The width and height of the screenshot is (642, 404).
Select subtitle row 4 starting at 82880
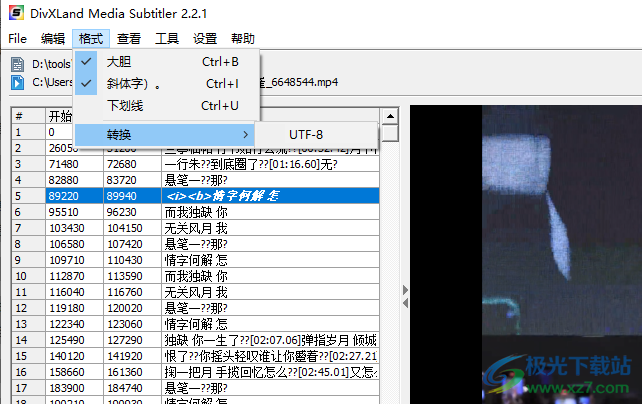click(x=196, y=180)
